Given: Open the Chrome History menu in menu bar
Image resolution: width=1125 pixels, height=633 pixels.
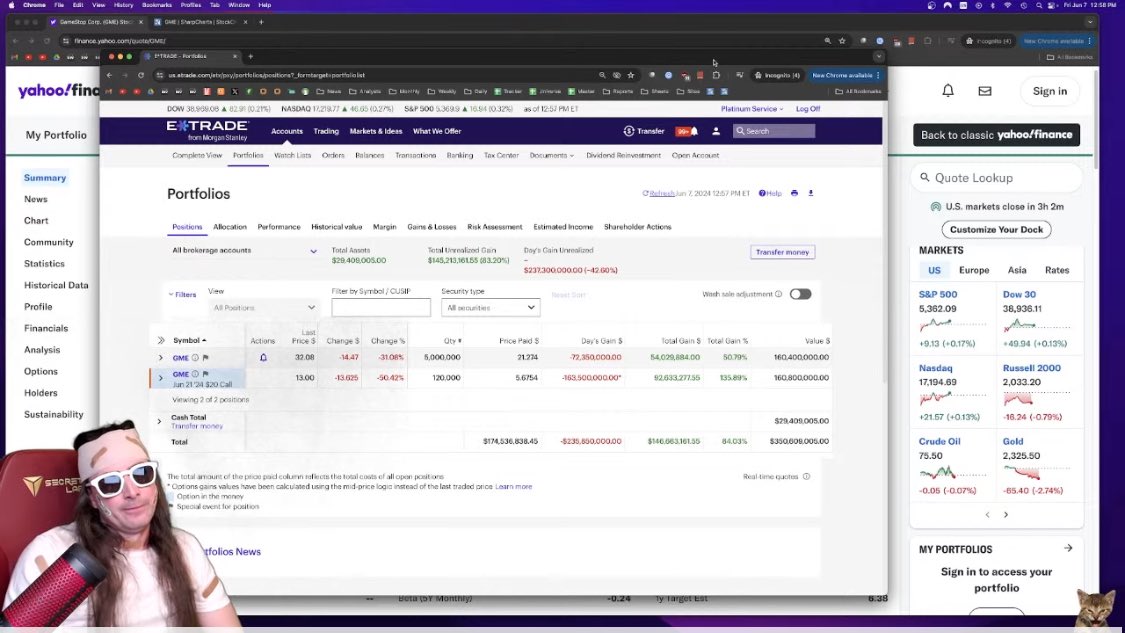Looking at the screenshot, I should [x=123, y=5].
